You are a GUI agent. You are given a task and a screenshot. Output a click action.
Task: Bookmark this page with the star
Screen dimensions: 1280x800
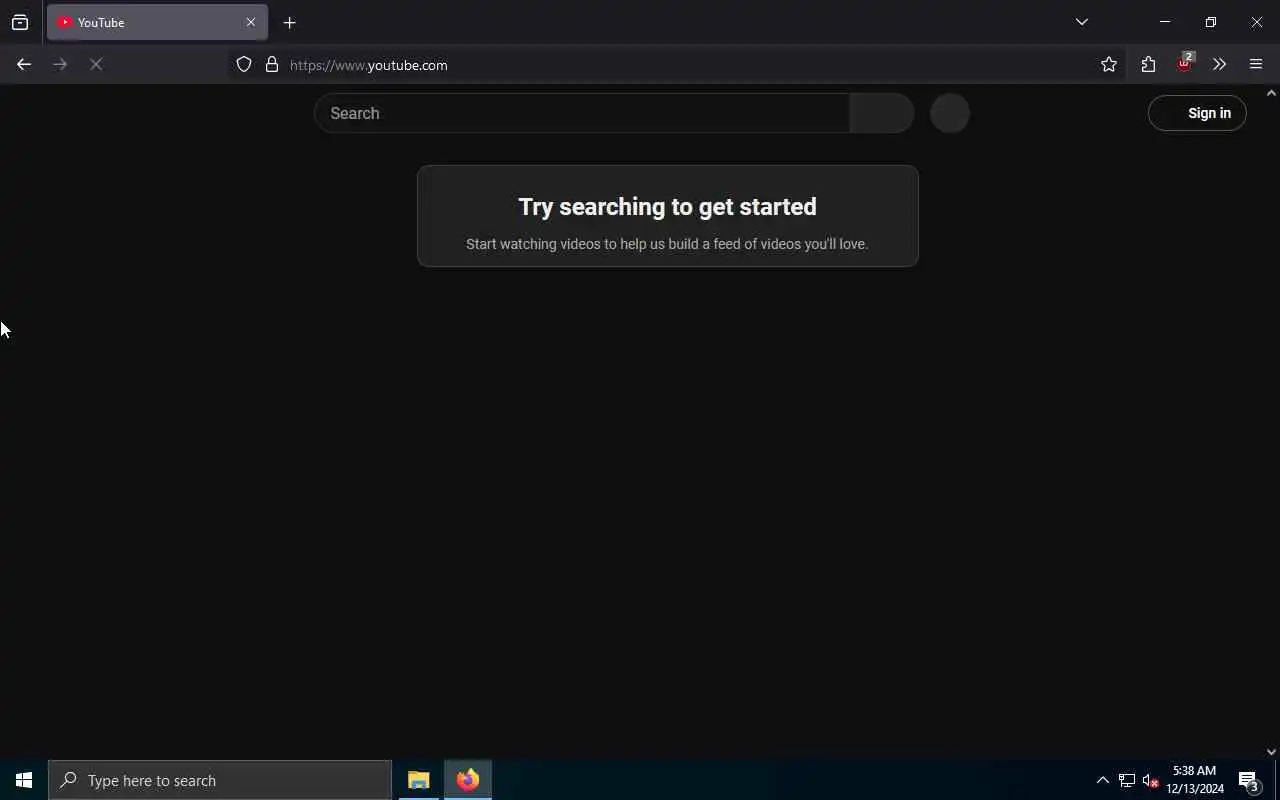1109,65
